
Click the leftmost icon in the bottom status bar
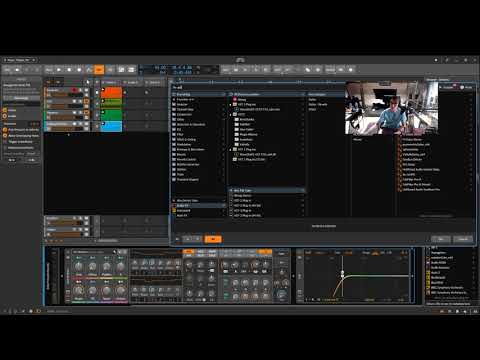click(5, 311)
